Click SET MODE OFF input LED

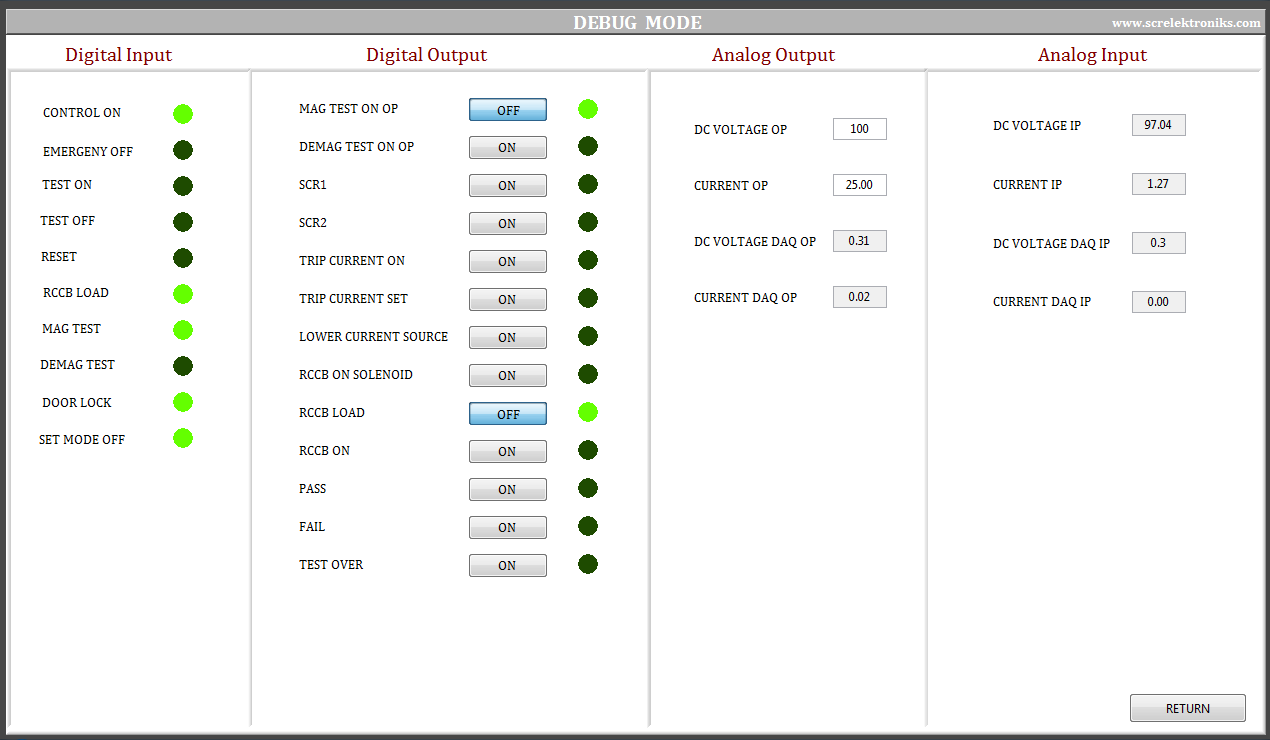click(x=183, y=438)
